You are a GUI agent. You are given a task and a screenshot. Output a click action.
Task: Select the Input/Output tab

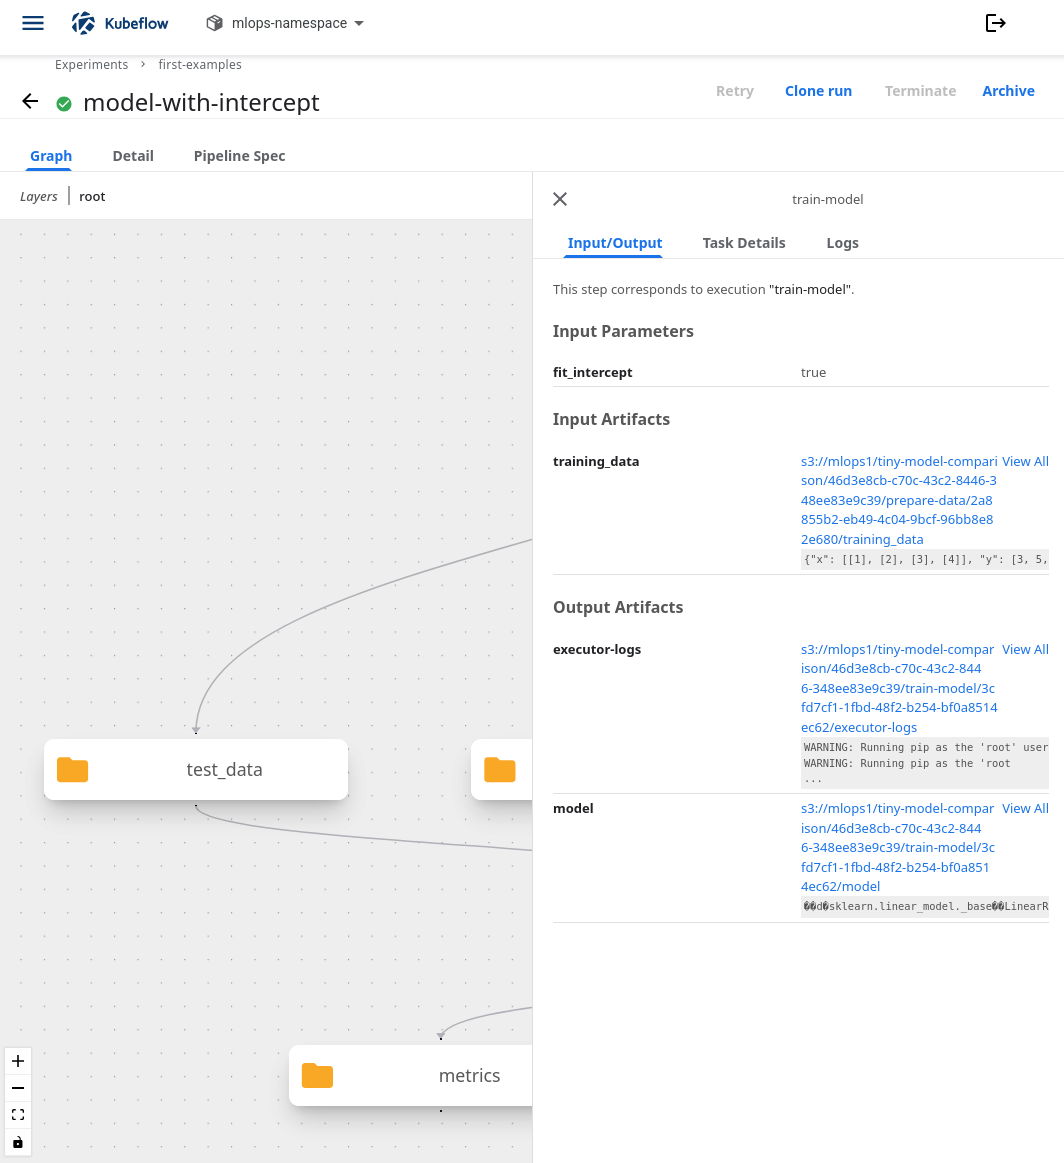click(615, 243)
